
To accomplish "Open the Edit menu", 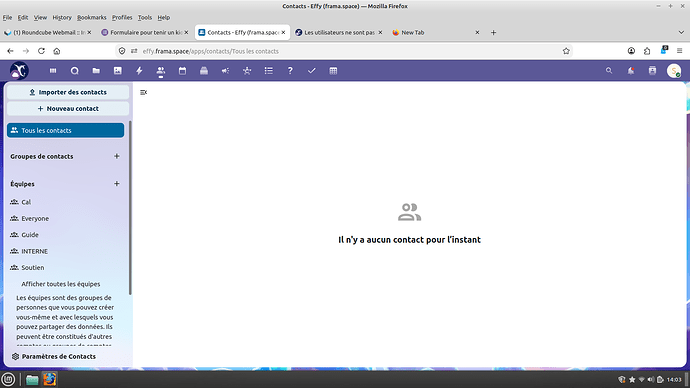I will coord(23,18).
